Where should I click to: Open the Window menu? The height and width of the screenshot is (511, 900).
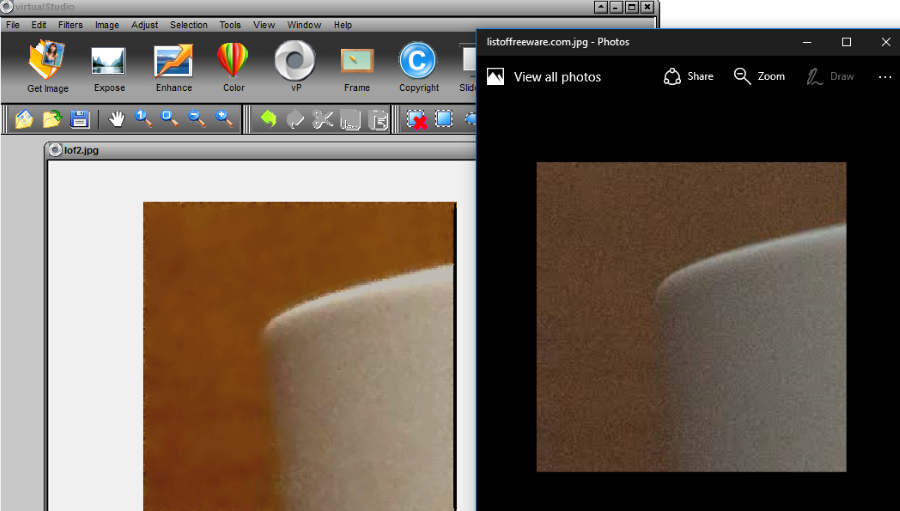coord(304,25)
